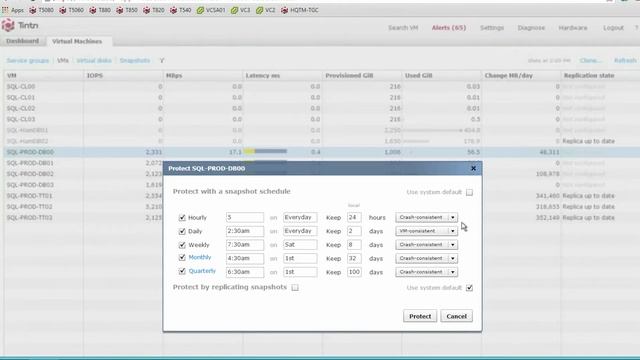Open Search VM link
Image resolution: width=640 pixels, height=360 pixels.
pos(403,28)
